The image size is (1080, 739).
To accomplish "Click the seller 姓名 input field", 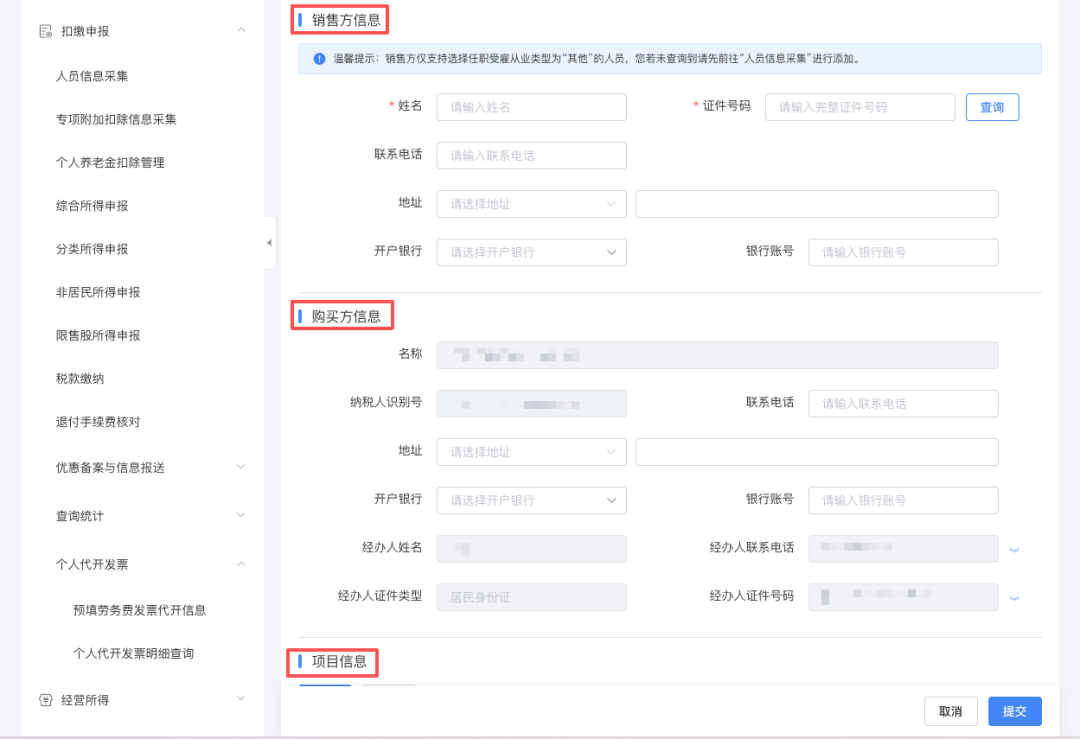I will coord(531,107).
